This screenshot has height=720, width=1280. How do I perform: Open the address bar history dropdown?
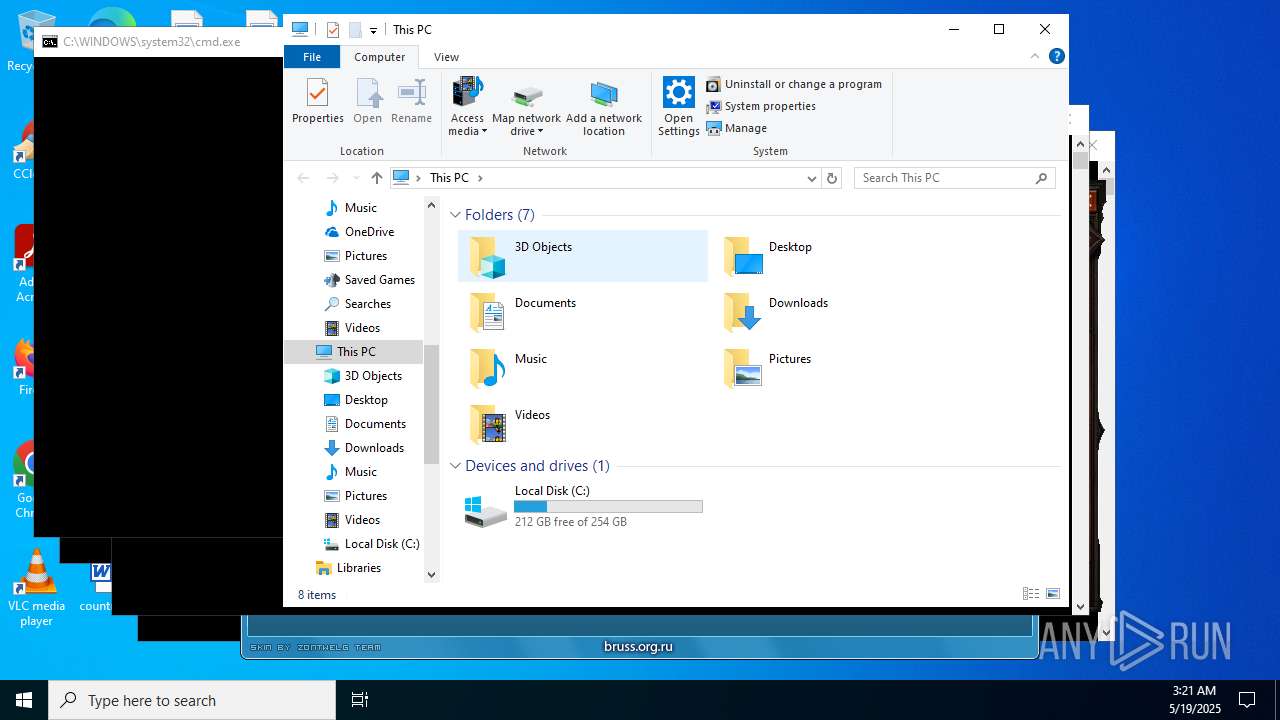pyautogui.click(x=811, y=178)
